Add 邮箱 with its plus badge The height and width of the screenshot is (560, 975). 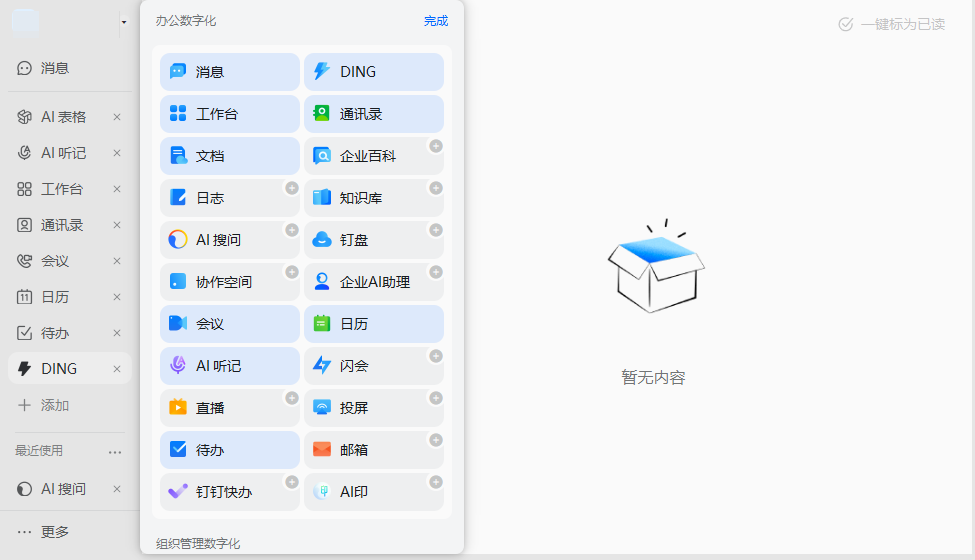(x=436, y=440)
